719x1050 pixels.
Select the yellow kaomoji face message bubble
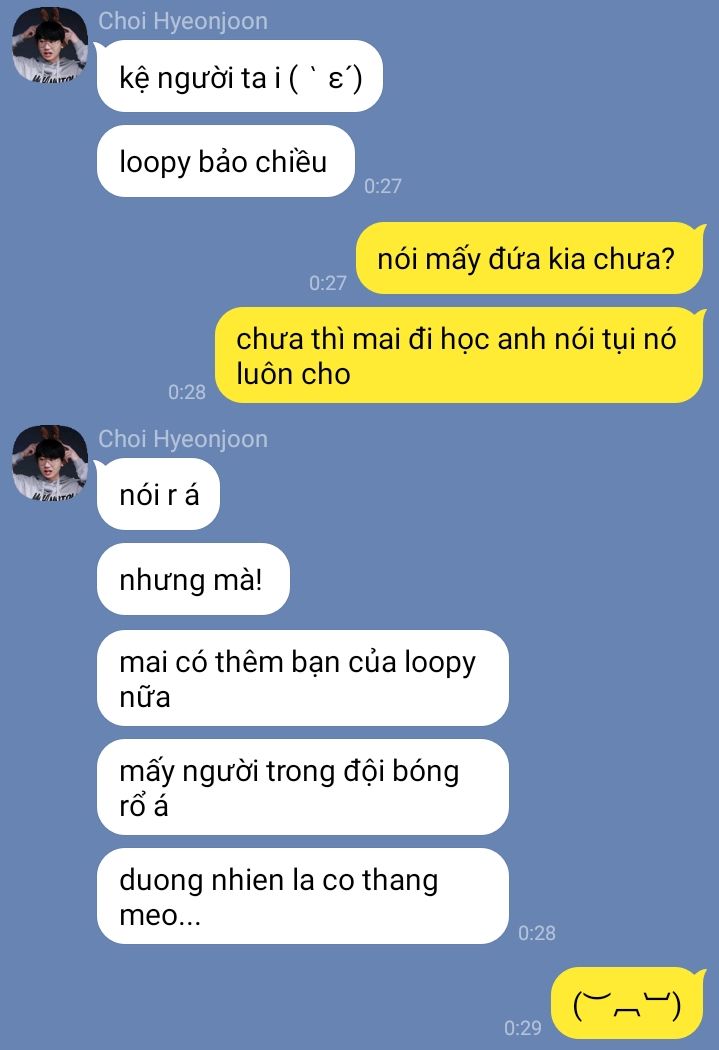[x=627, y=1003]
